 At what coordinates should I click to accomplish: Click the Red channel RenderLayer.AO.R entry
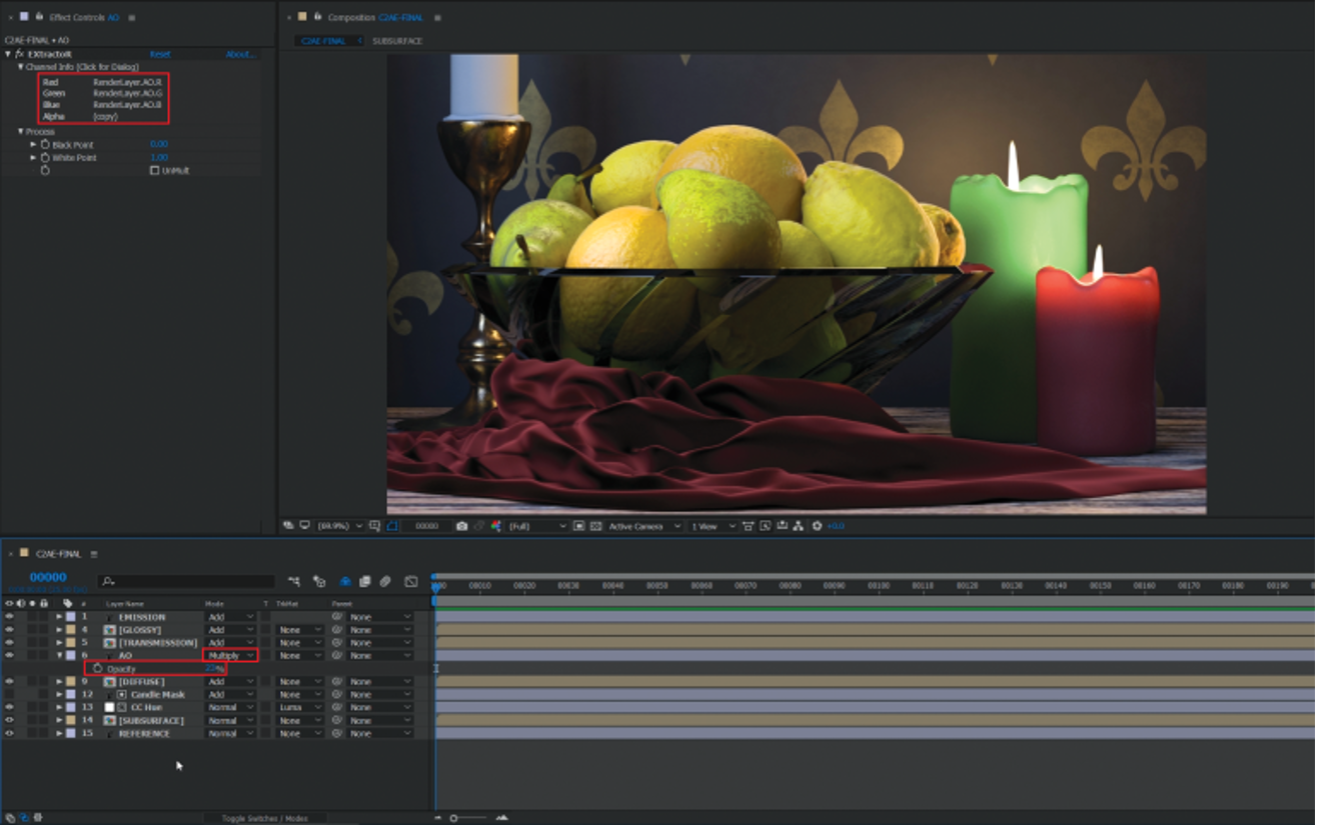[127, 82]
